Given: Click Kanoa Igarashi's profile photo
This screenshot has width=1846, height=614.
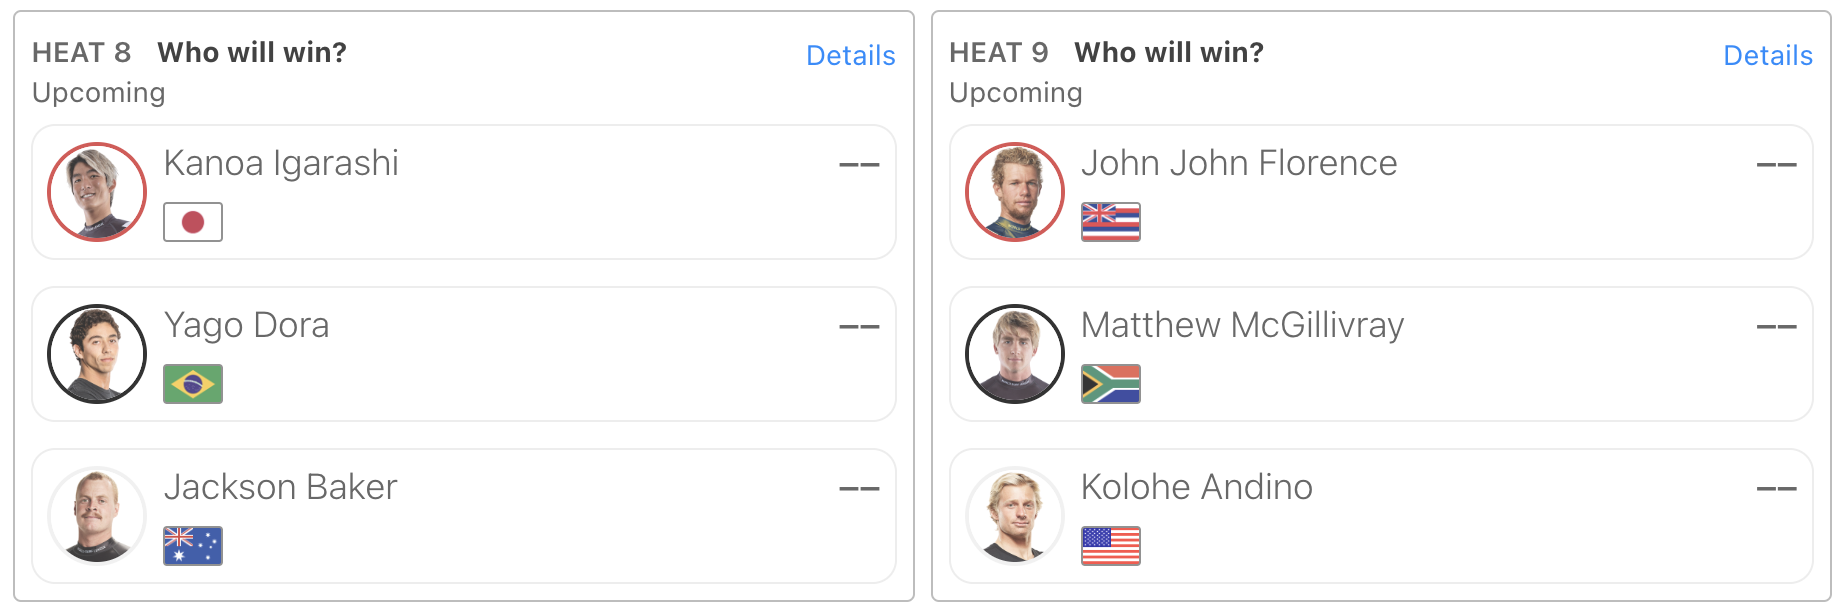Looking at the screenshot, I should 97,192.
